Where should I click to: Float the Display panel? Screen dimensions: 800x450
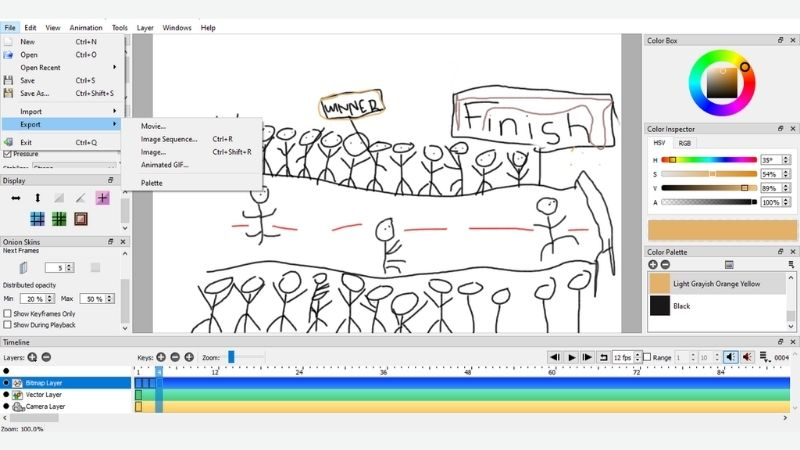tap(110, 180)
